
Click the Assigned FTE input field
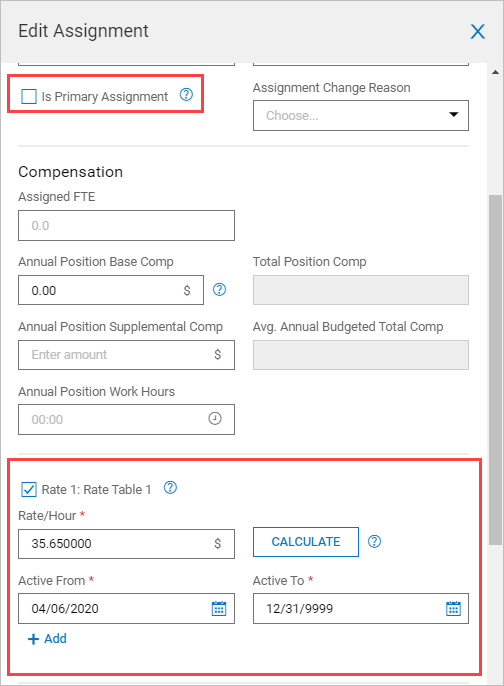point(126,225)
